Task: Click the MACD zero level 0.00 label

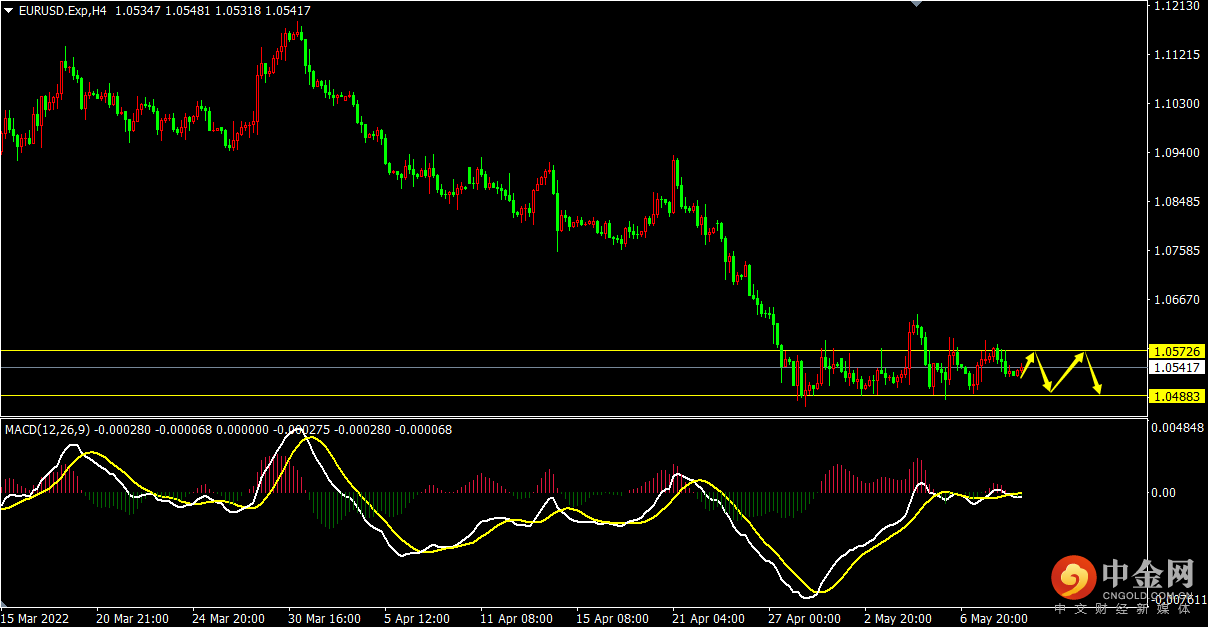Action: [x=1165, y=493]
